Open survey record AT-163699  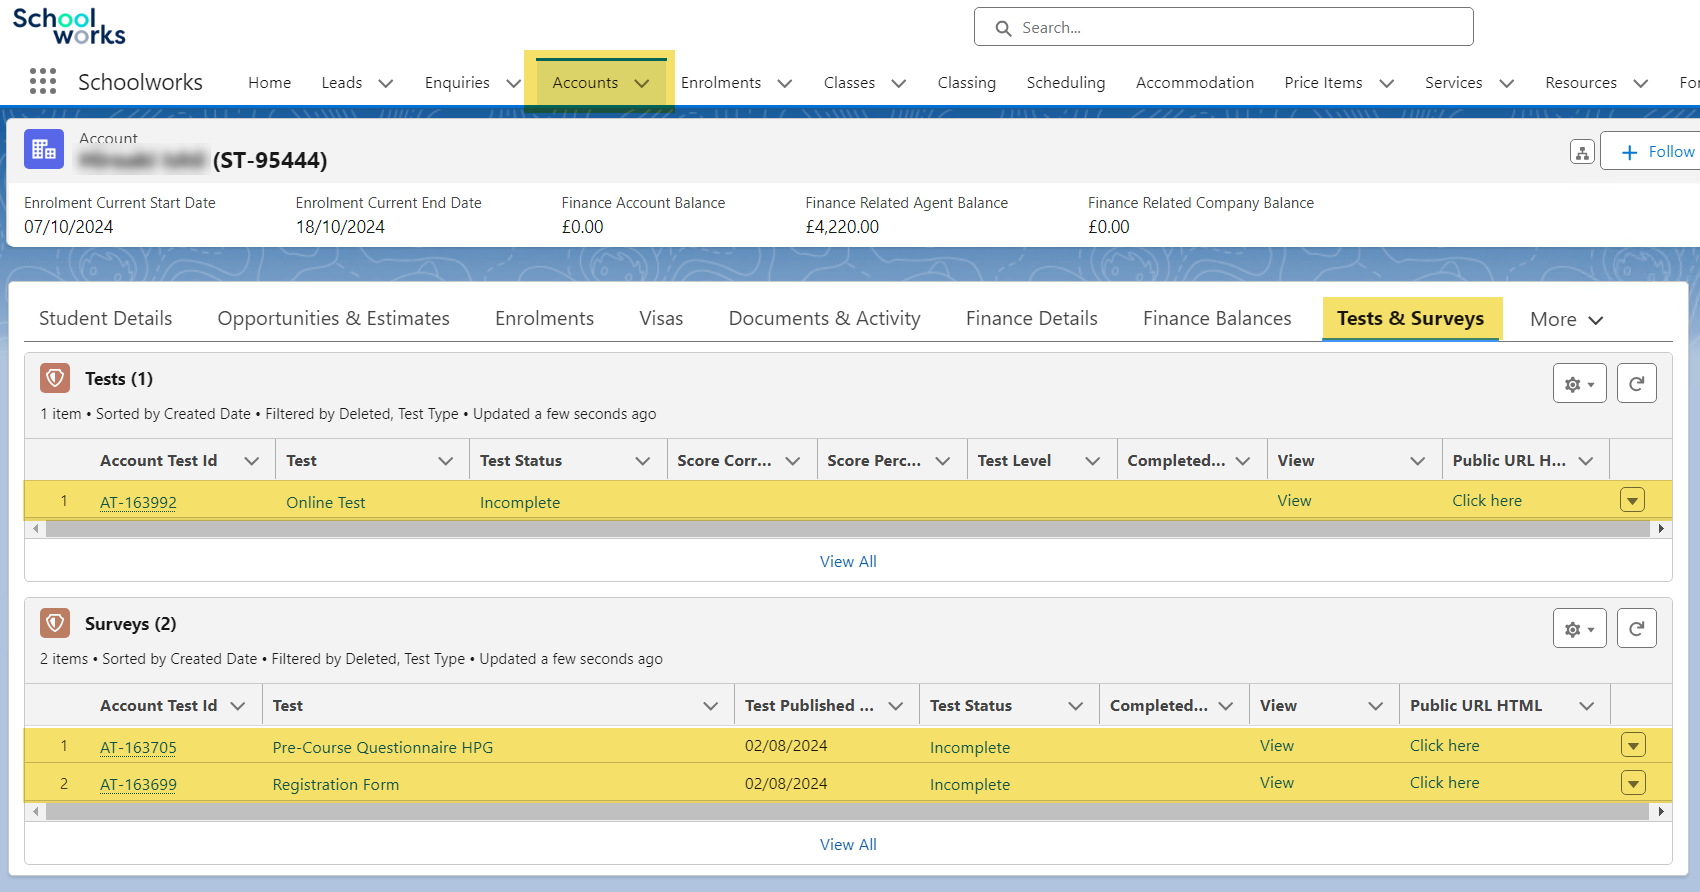coord(138,784)
